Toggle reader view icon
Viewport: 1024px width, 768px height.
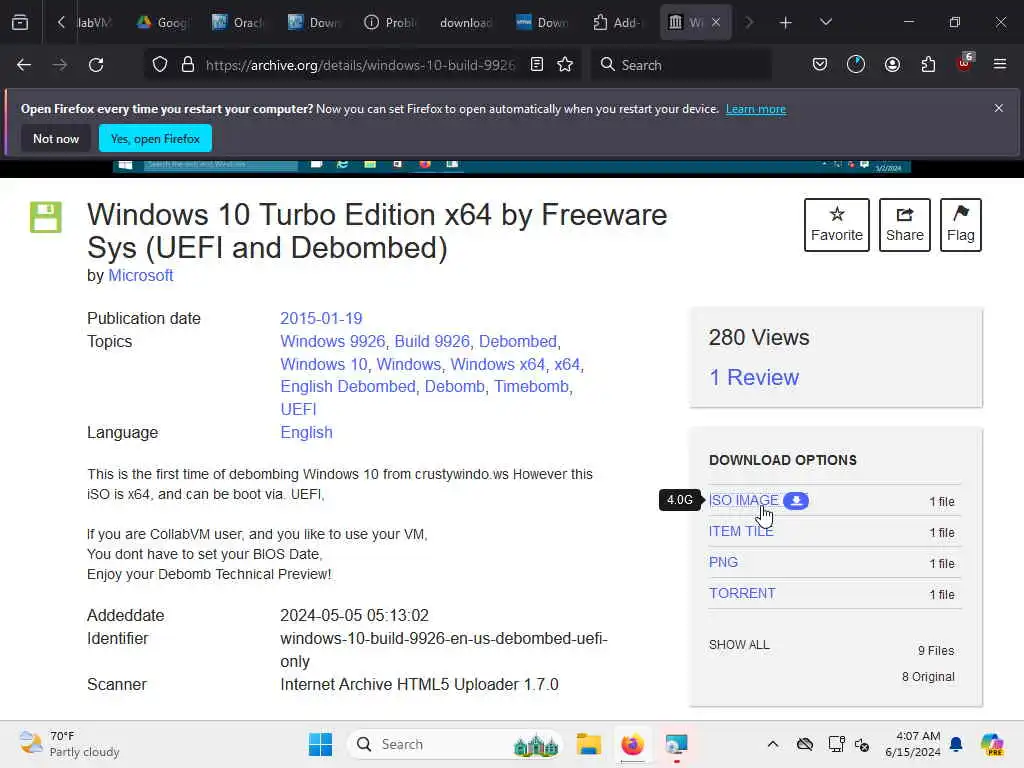tap(537, 65)
